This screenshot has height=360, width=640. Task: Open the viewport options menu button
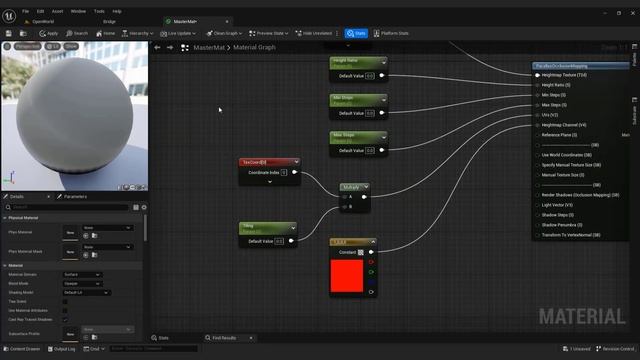click(x=7, y=47)
